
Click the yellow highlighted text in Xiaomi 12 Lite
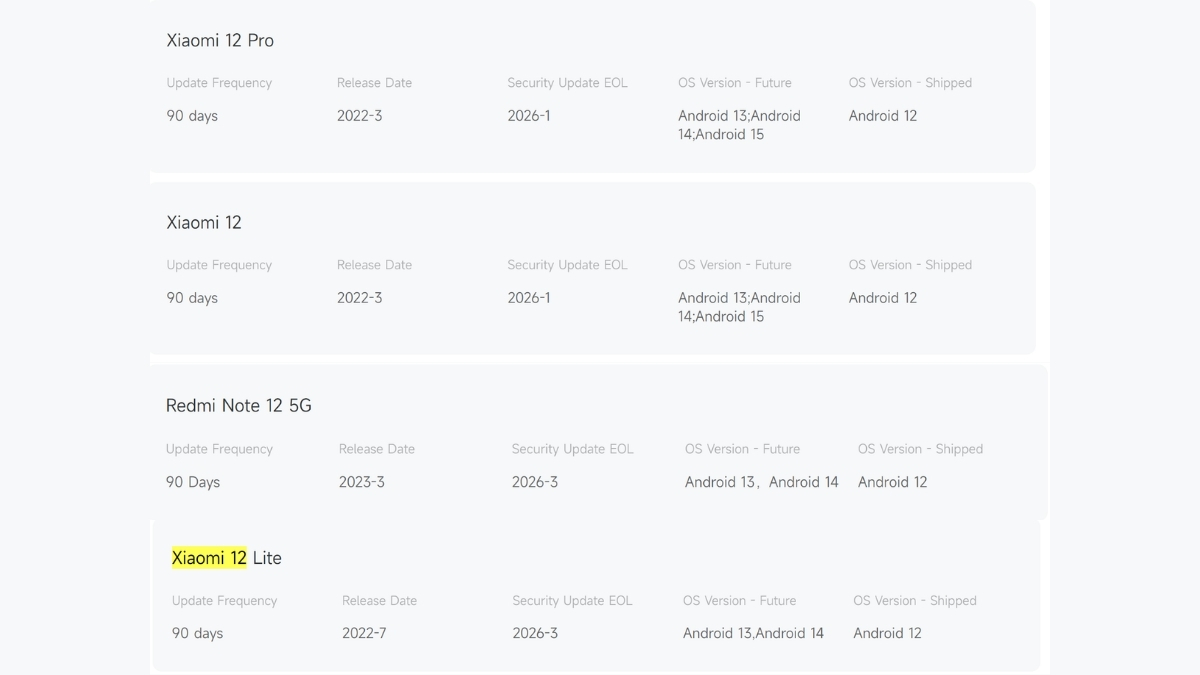point(209,558)
